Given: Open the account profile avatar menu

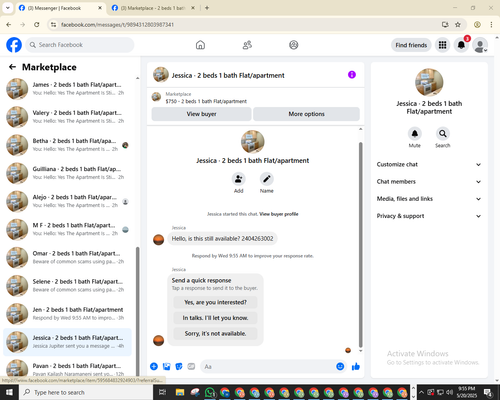Looking at the screenshot, I should click(x=480, y=45).
